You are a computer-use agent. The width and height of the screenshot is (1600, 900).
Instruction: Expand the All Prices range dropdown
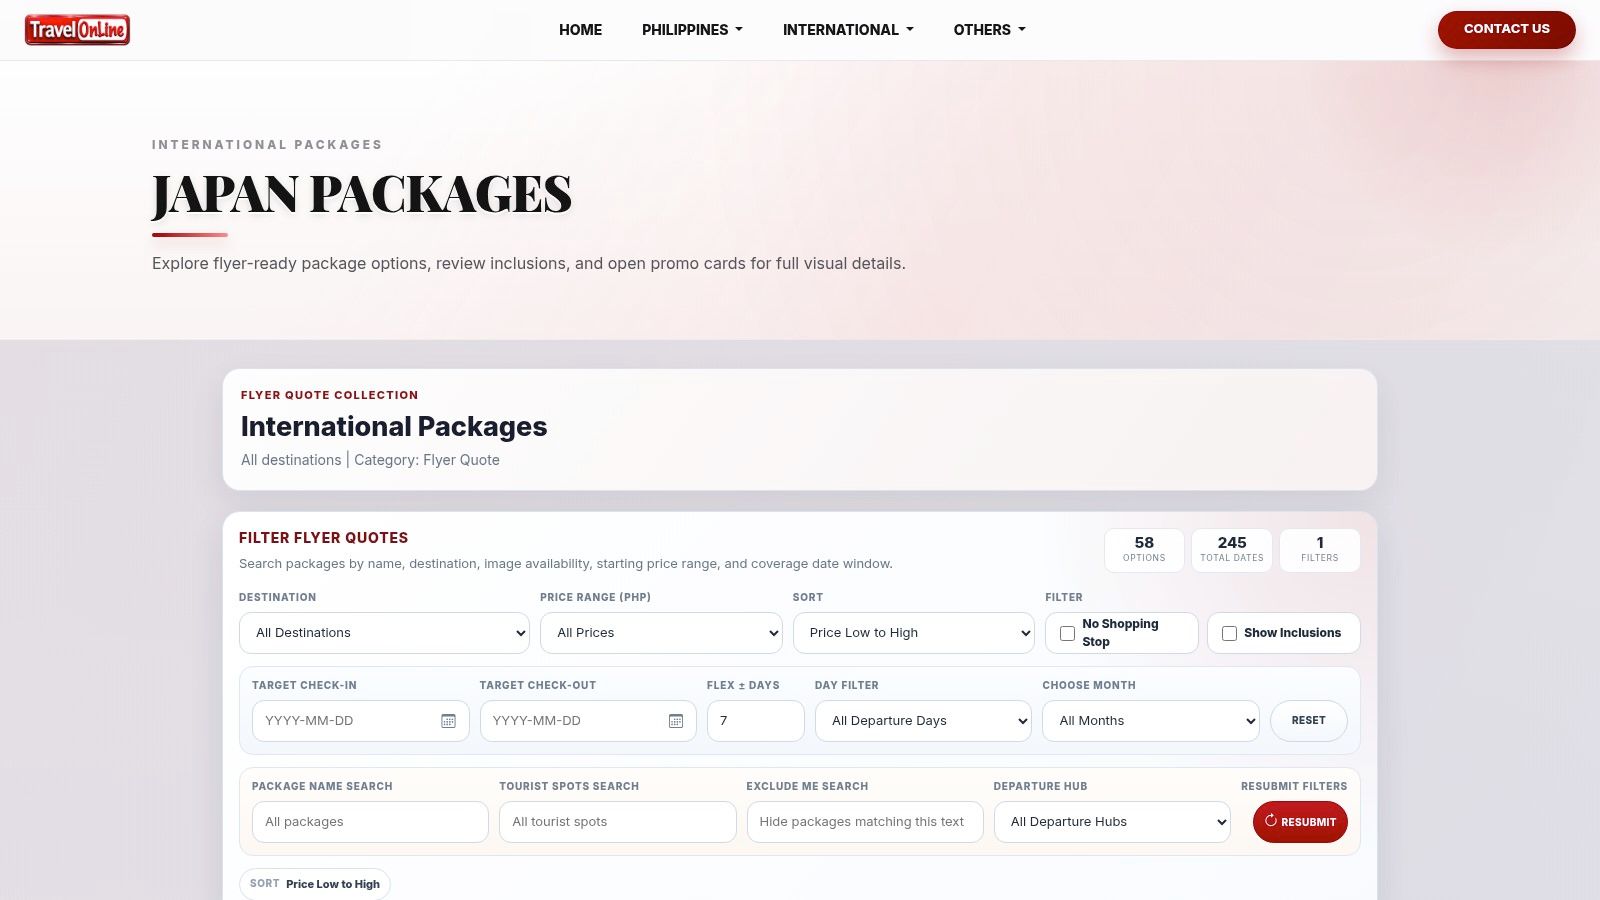pyautogui.click(x=661, y=633)
